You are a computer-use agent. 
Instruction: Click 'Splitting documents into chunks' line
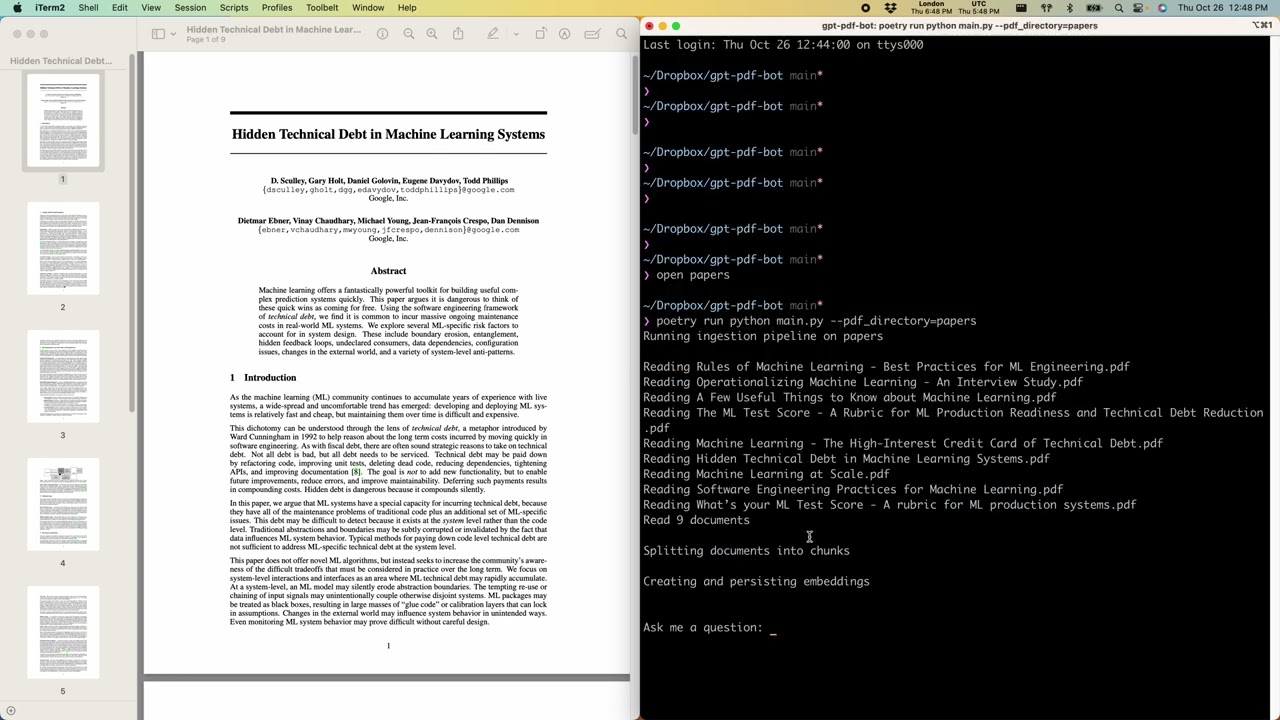click(x=746, y=550)
